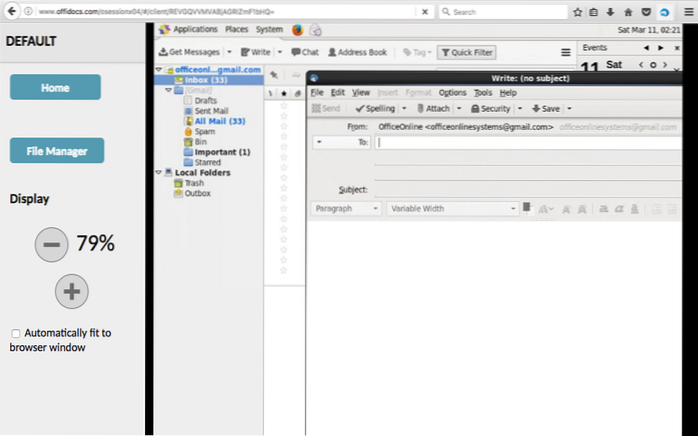Open Thunderbird hamburger menu
698x436 pixels.
click(566, 52)
